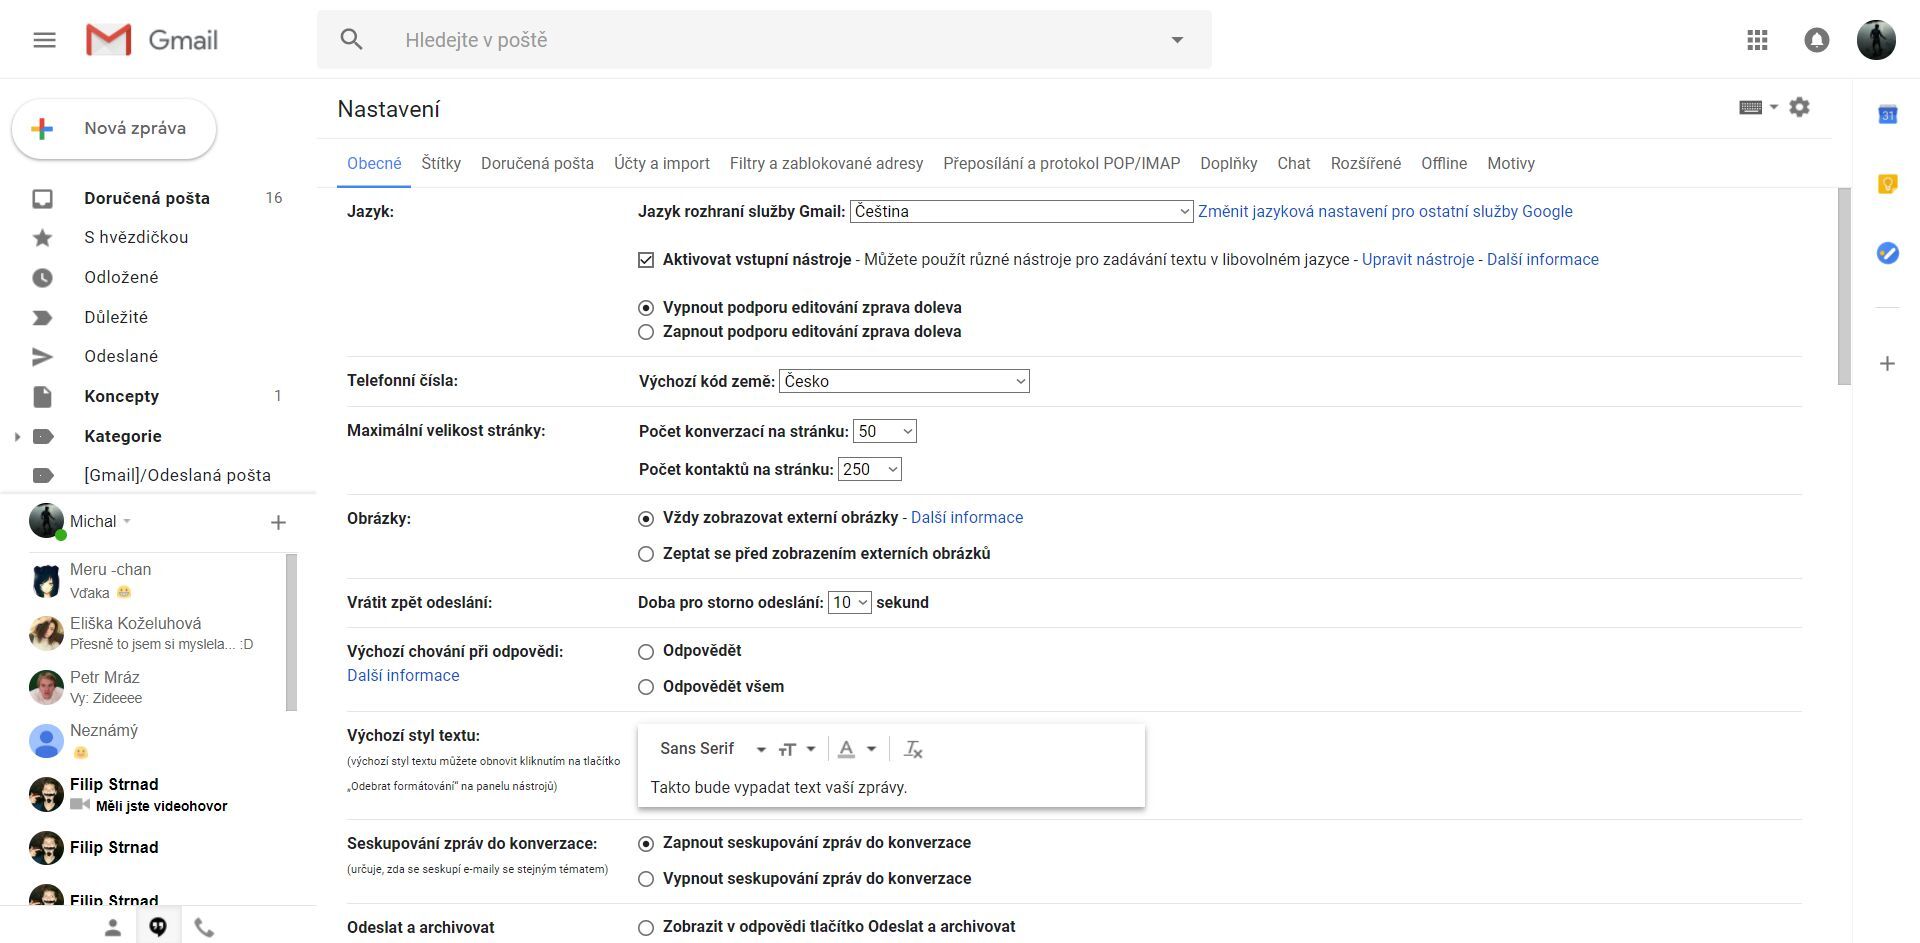Switch to the Motivy settings tab

(x=1510, y=163)
